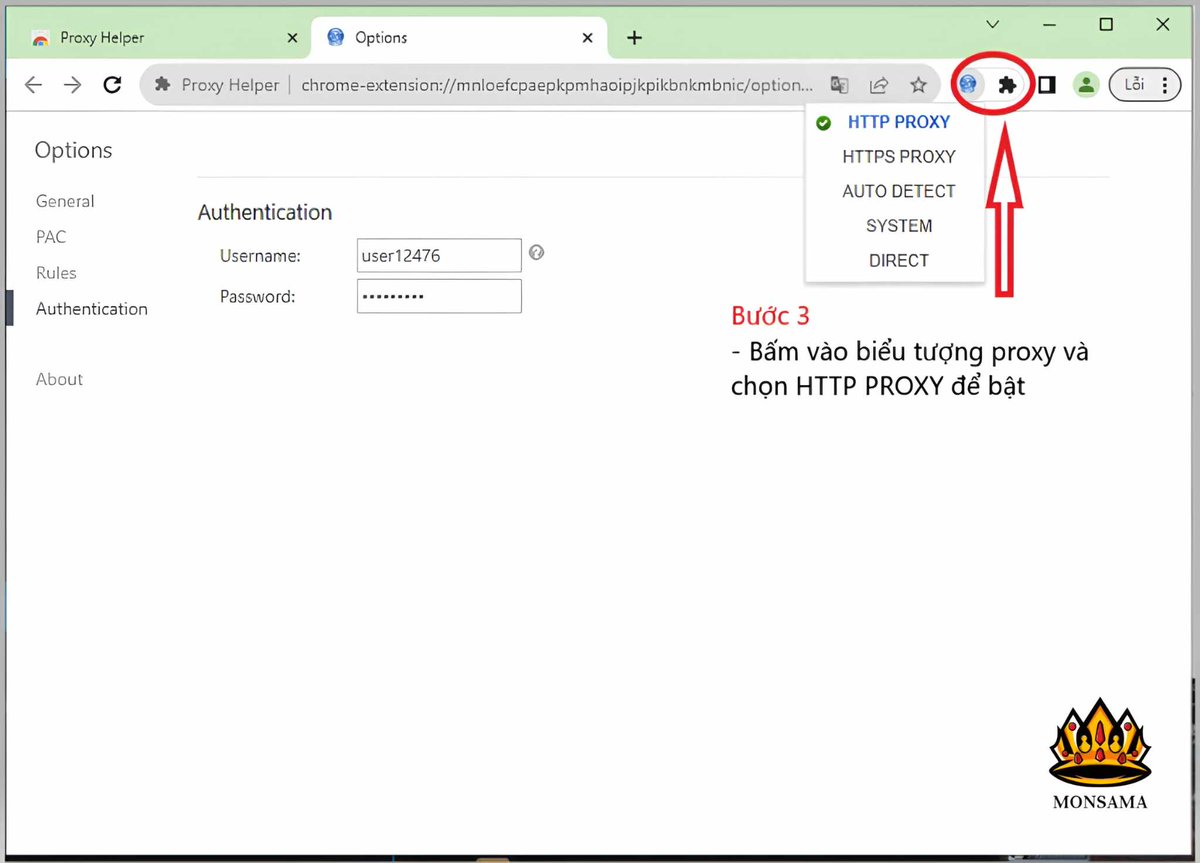Open the Authentication options section

point(92,309)
